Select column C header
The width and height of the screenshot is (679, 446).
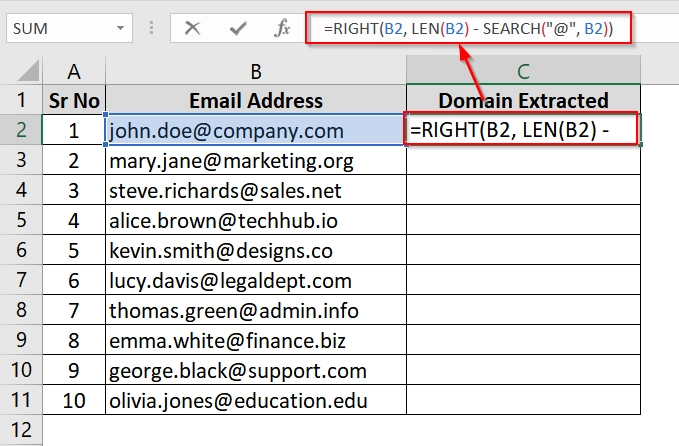[523, 71]
